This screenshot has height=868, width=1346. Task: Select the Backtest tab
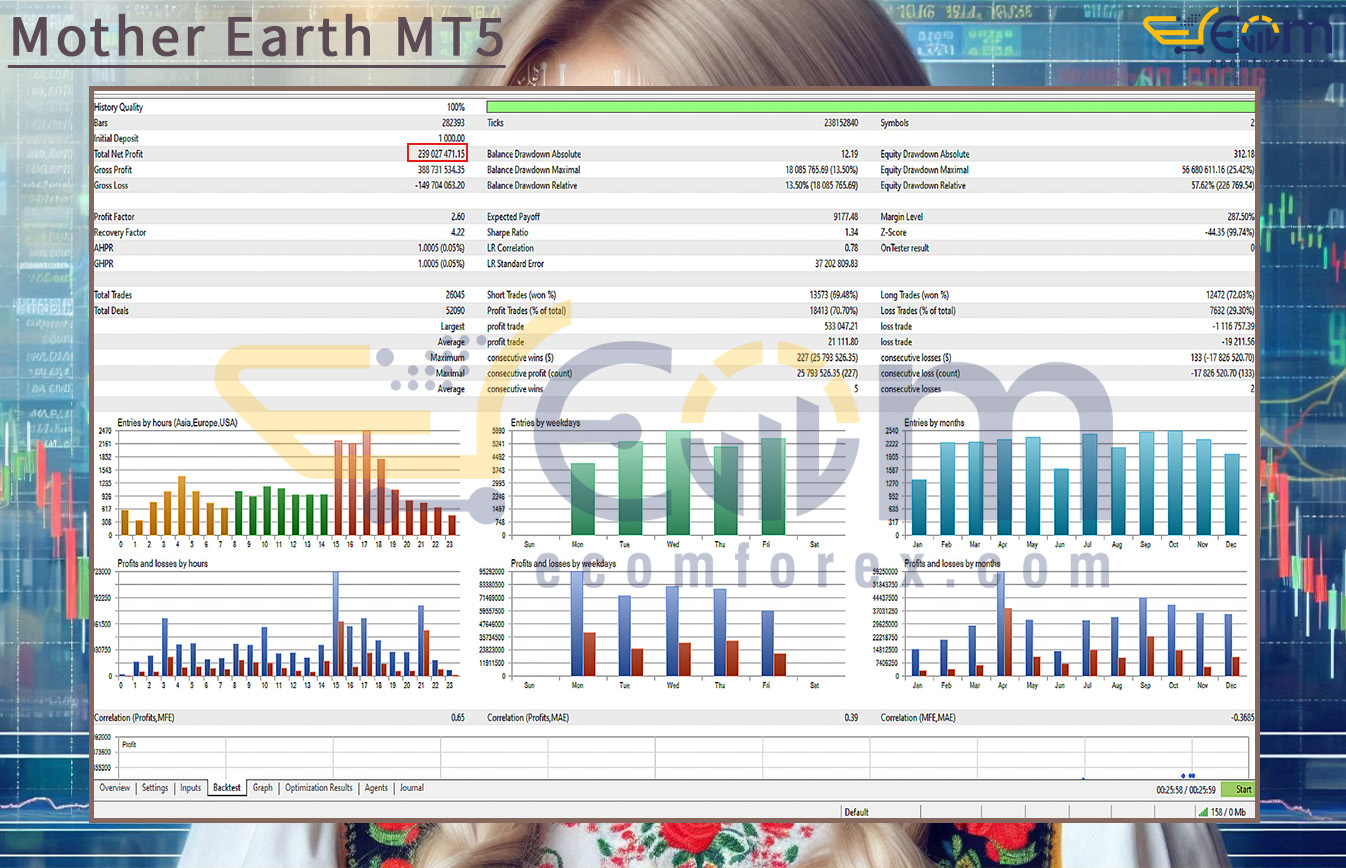click(227, 788)
